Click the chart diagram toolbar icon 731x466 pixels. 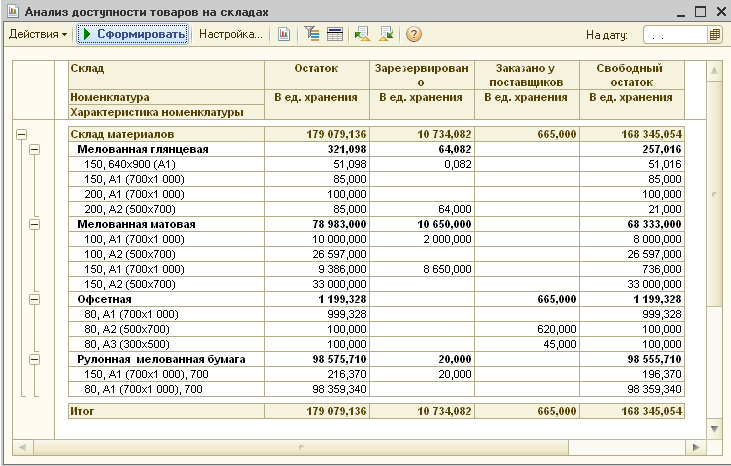pos(284,34)
